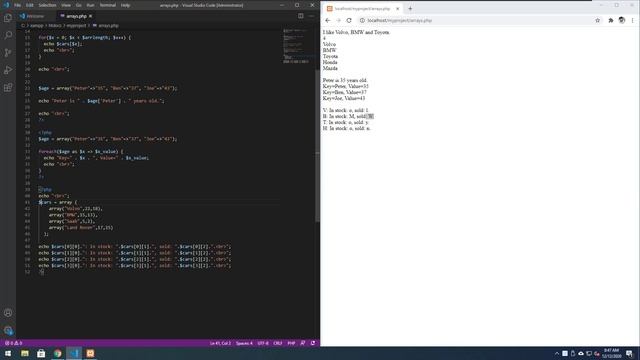The width and height of the screenshot is (640, 360).
Task: Open the File menu in VS Code
Action: click(x=18, y=5)
